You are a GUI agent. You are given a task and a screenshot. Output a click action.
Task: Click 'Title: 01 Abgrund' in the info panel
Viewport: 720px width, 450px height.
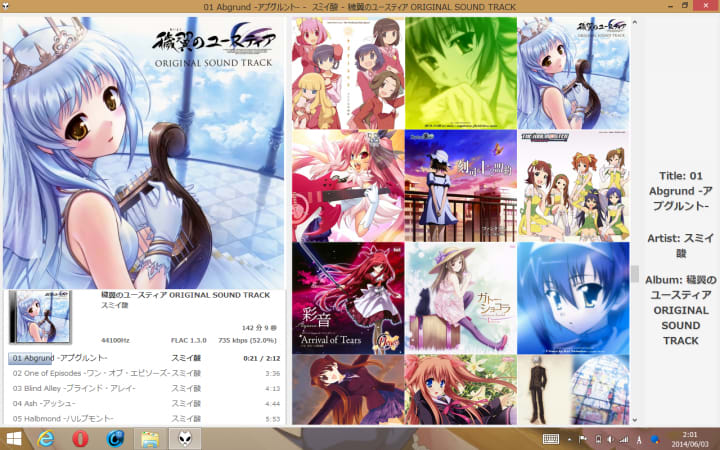point(681,191)
